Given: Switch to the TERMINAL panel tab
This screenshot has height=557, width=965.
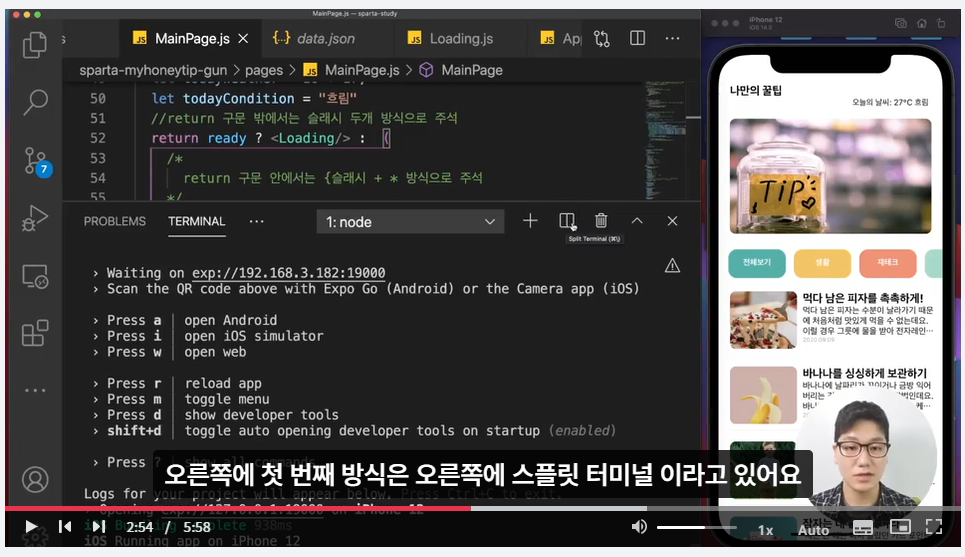Looking at the screenshot, I should (x=196, y=222).
